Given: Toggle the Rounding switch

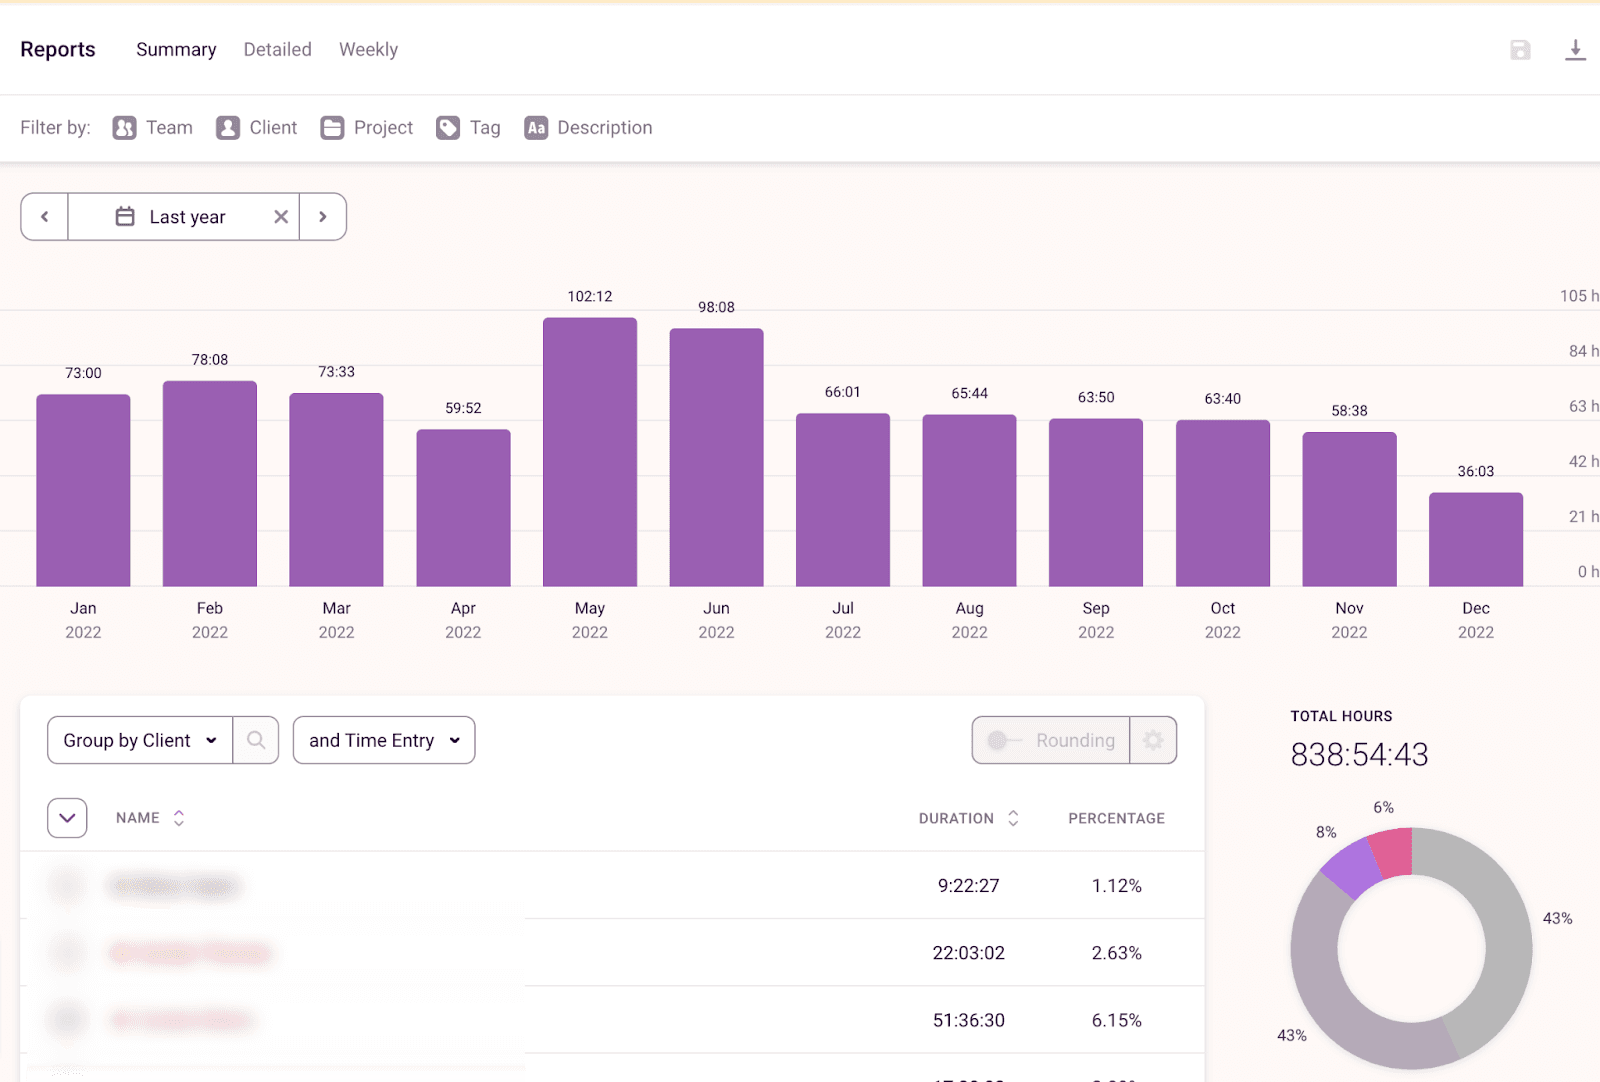Looking at the screenshot, I should 1003,740.
